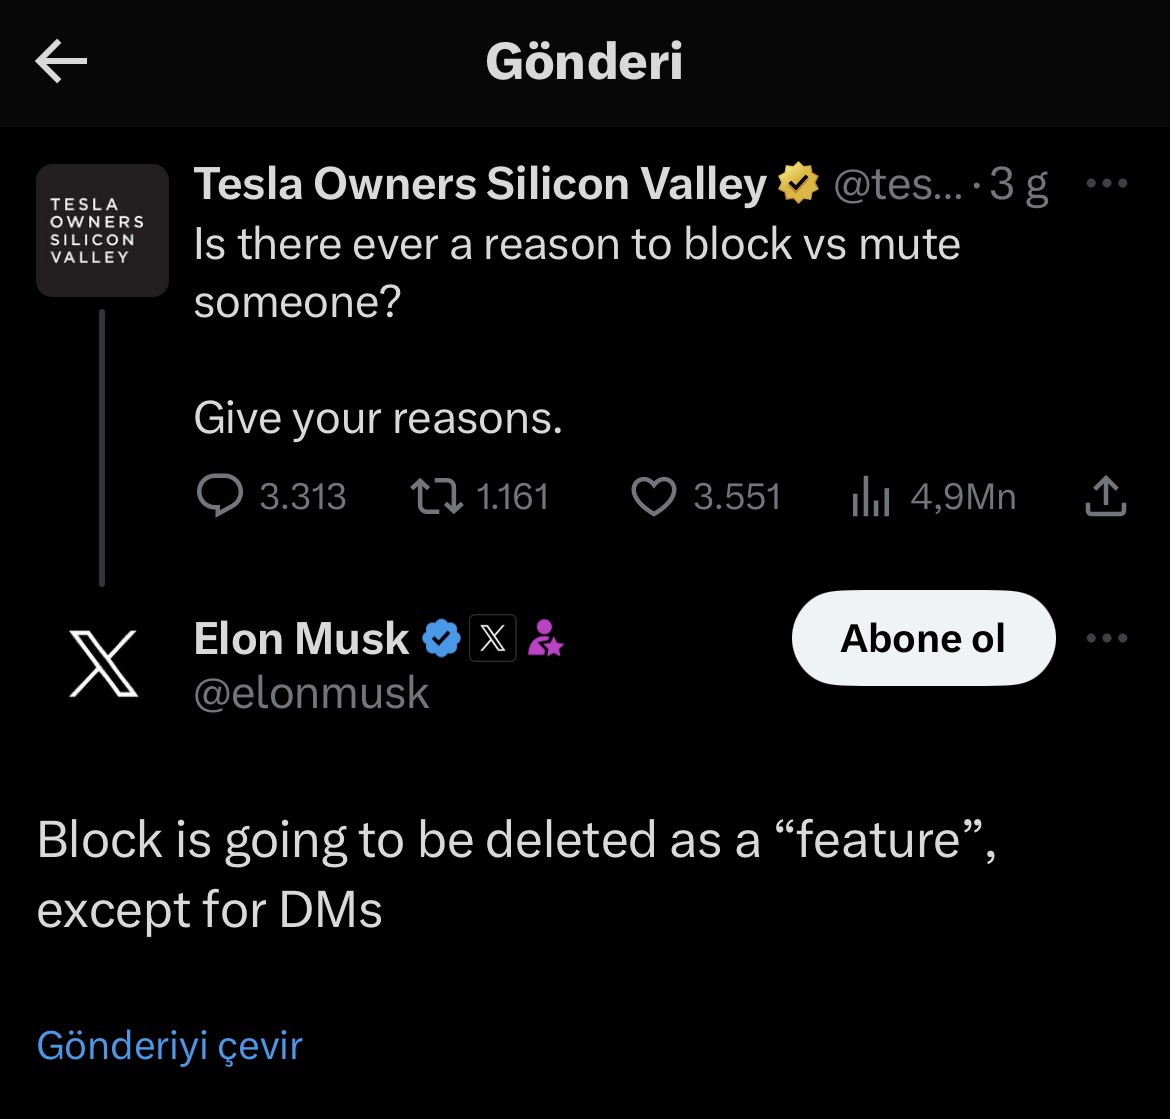Image resolution: width=1170 pixels, height=1119 pixels.
Task: Tap the X affiliation badge beside Elon Musk
Action: click(x=493, y=639)
